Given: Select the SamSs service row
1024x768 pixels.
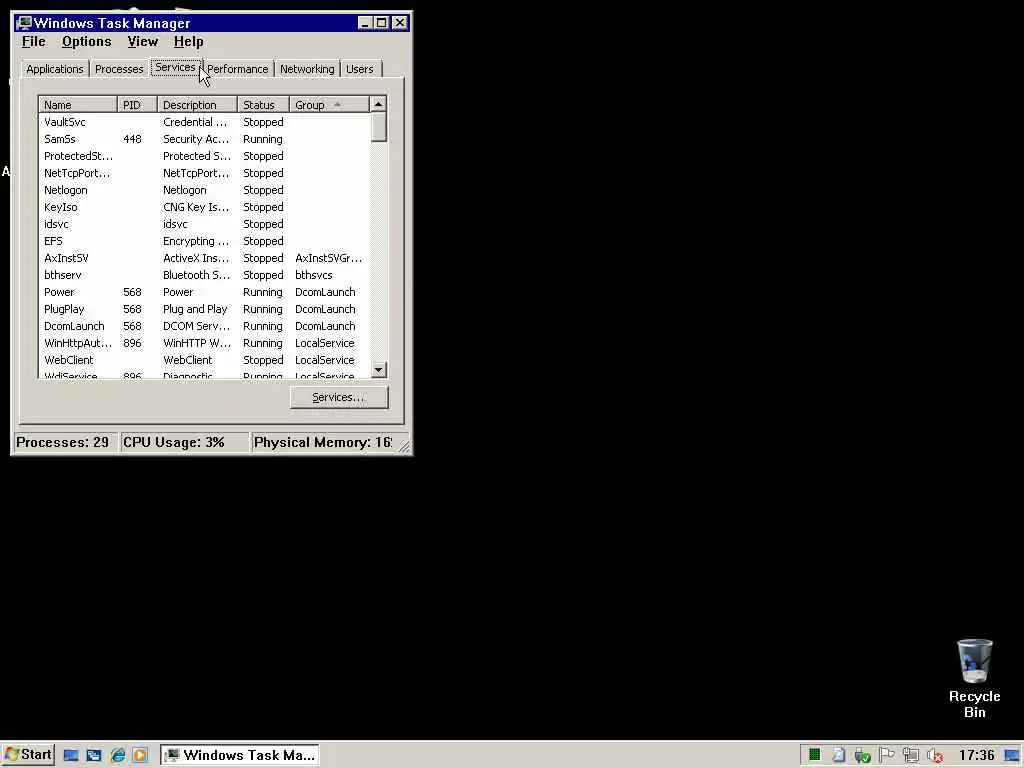Looking at the screenshot, I should (x=204, y=139).
